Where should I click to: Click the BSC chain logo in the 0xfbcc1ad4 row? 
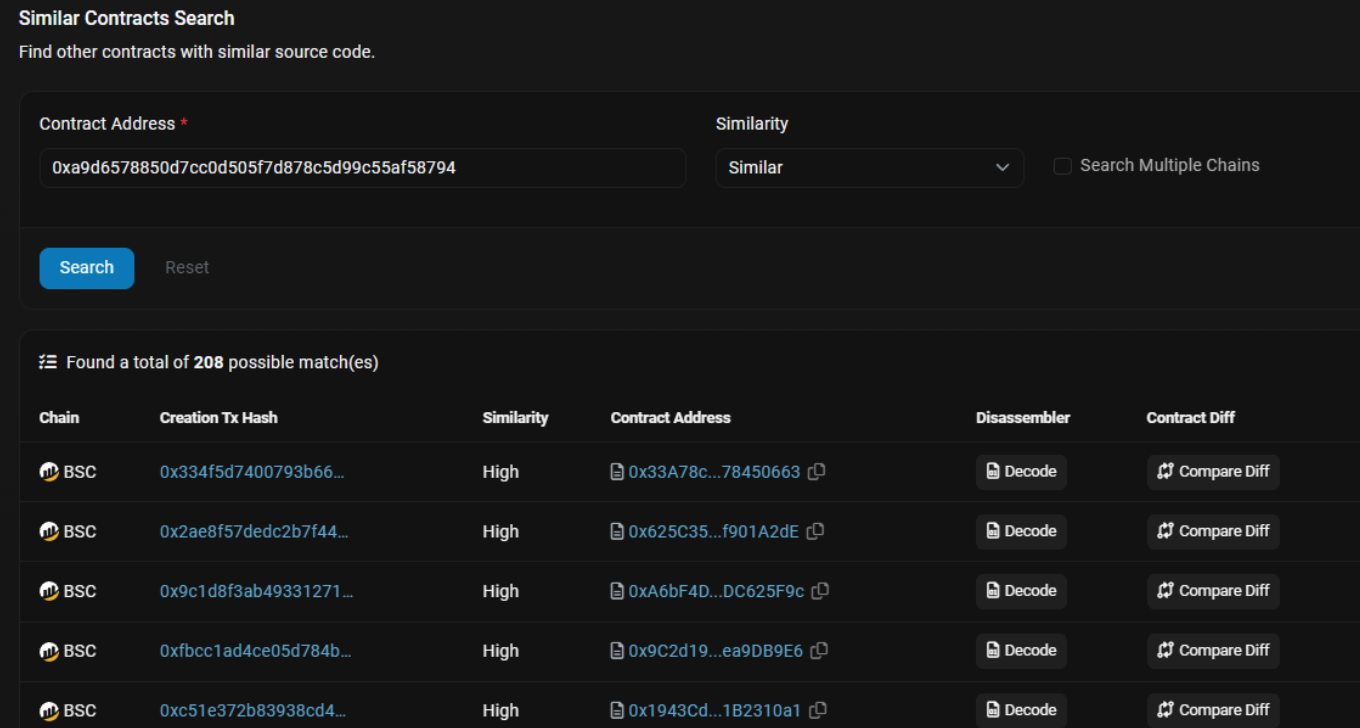pyautogui.click(x=49, y=651)
